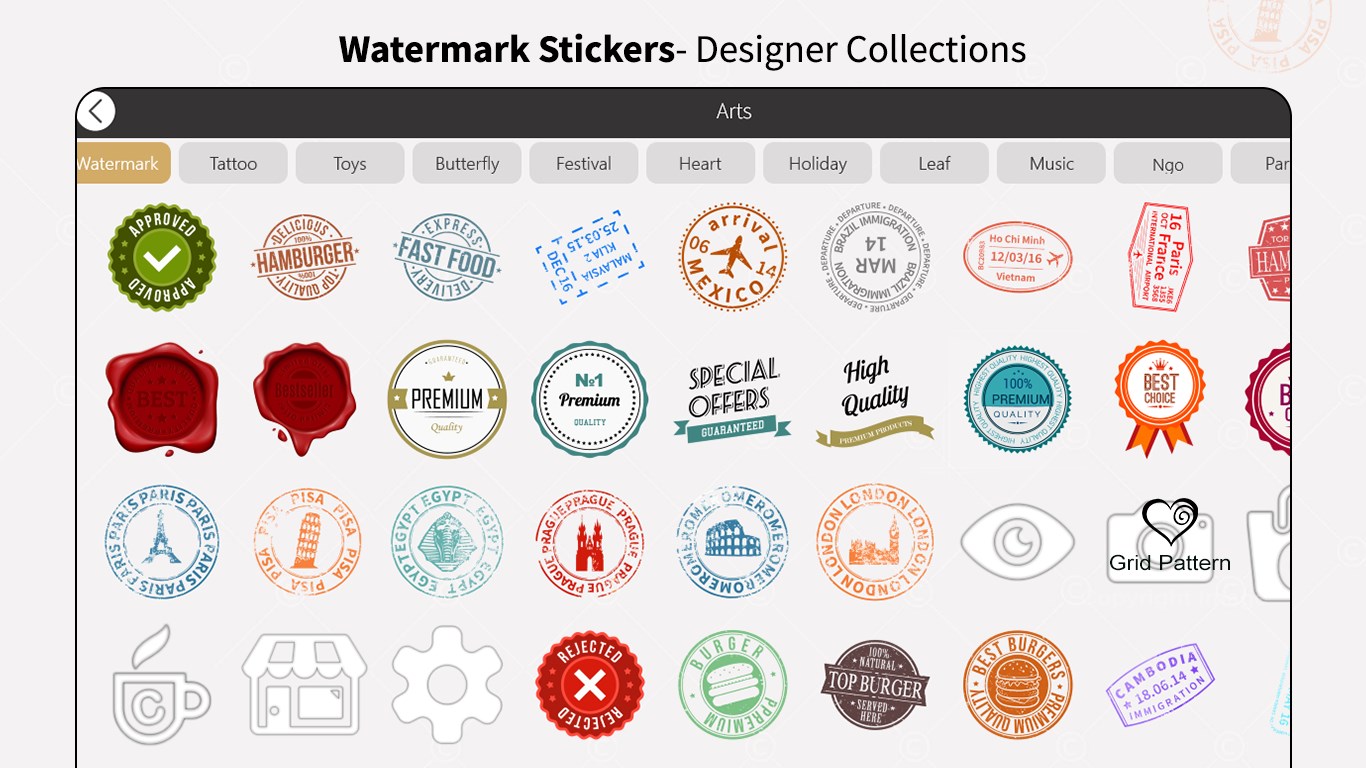Choose the coffee cup copyright watermark
The image size is (1366, 768).
160,685
